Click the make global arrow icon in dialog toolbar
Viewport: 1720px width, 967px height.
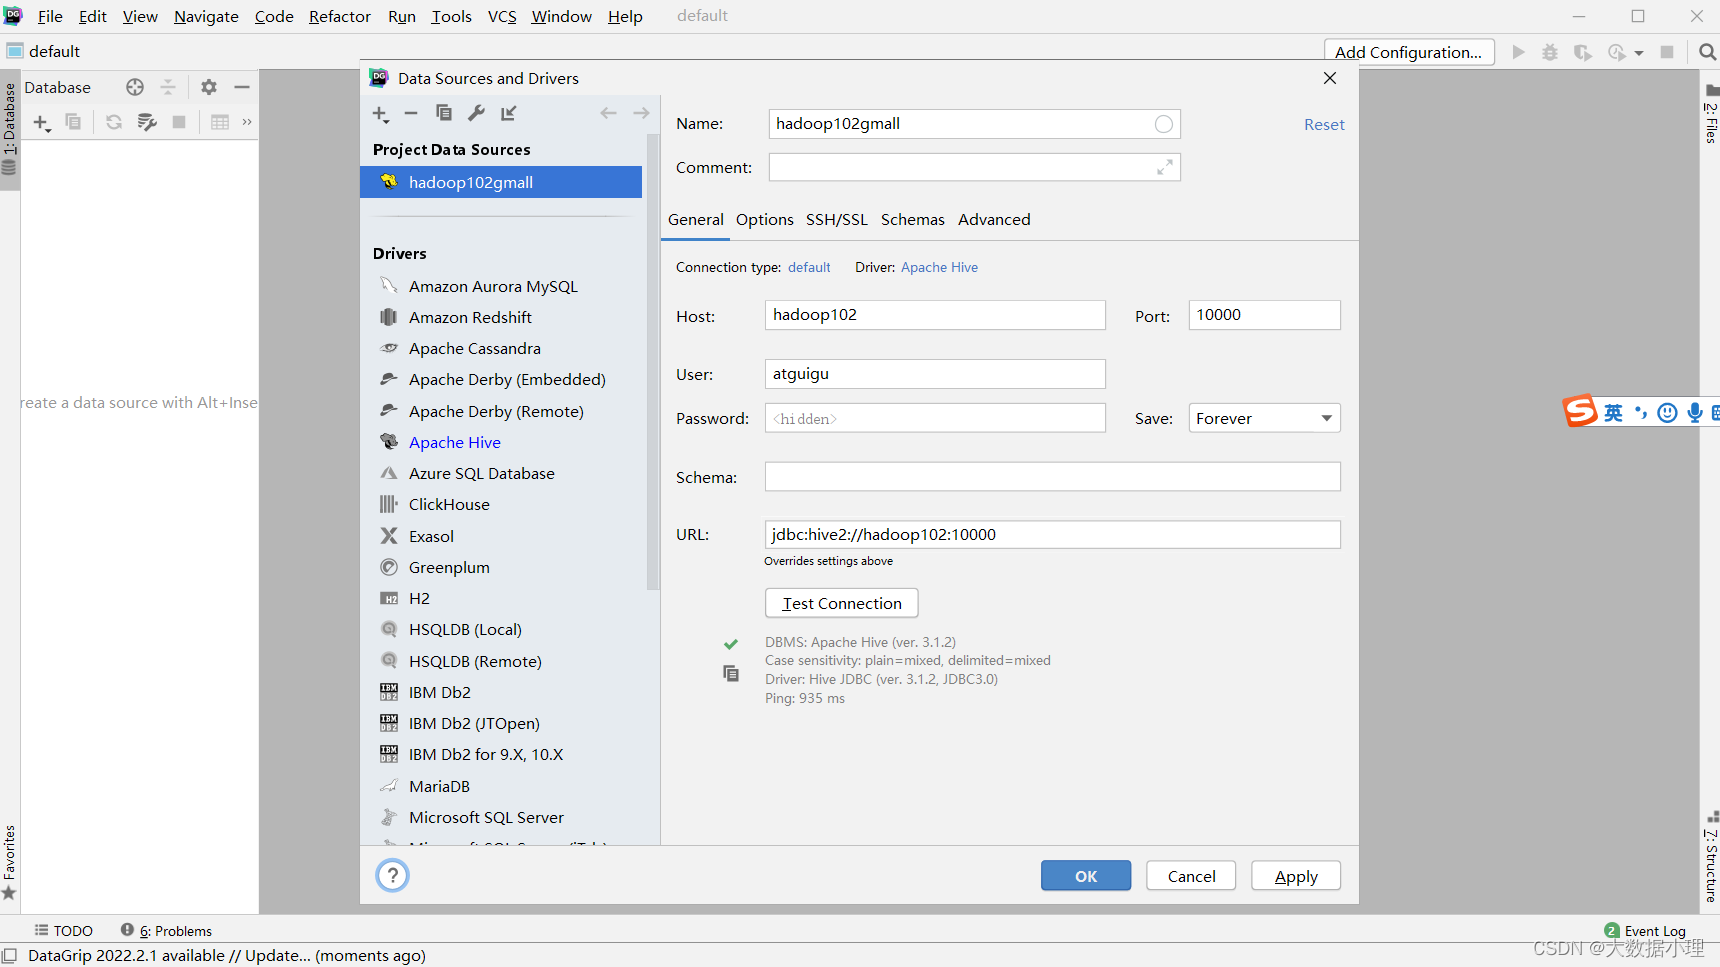tap(509, 113)
